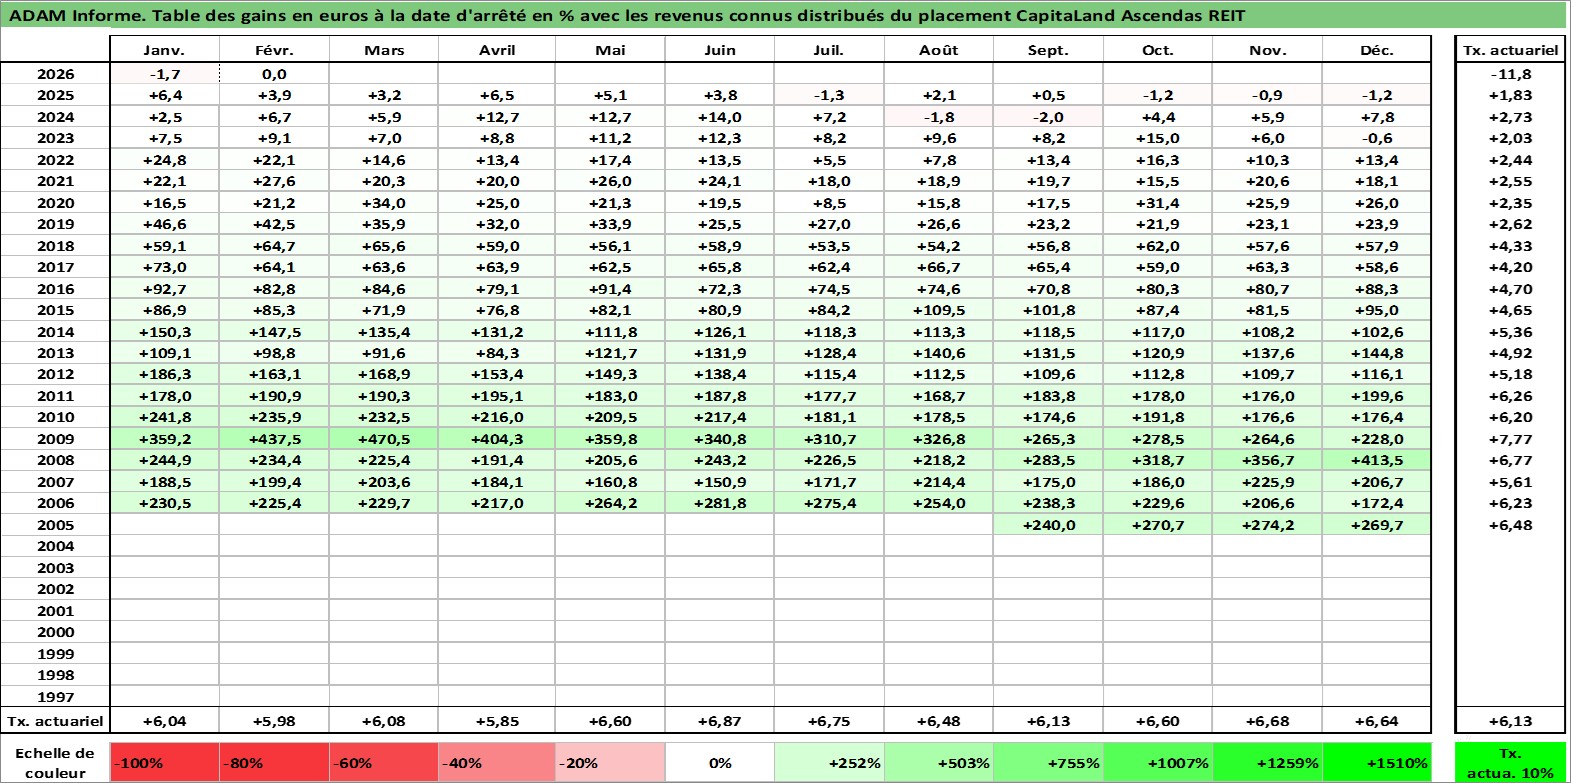
Task: Click the 1997 year row label
Action: pyautogui.click(x=55, y=697)
